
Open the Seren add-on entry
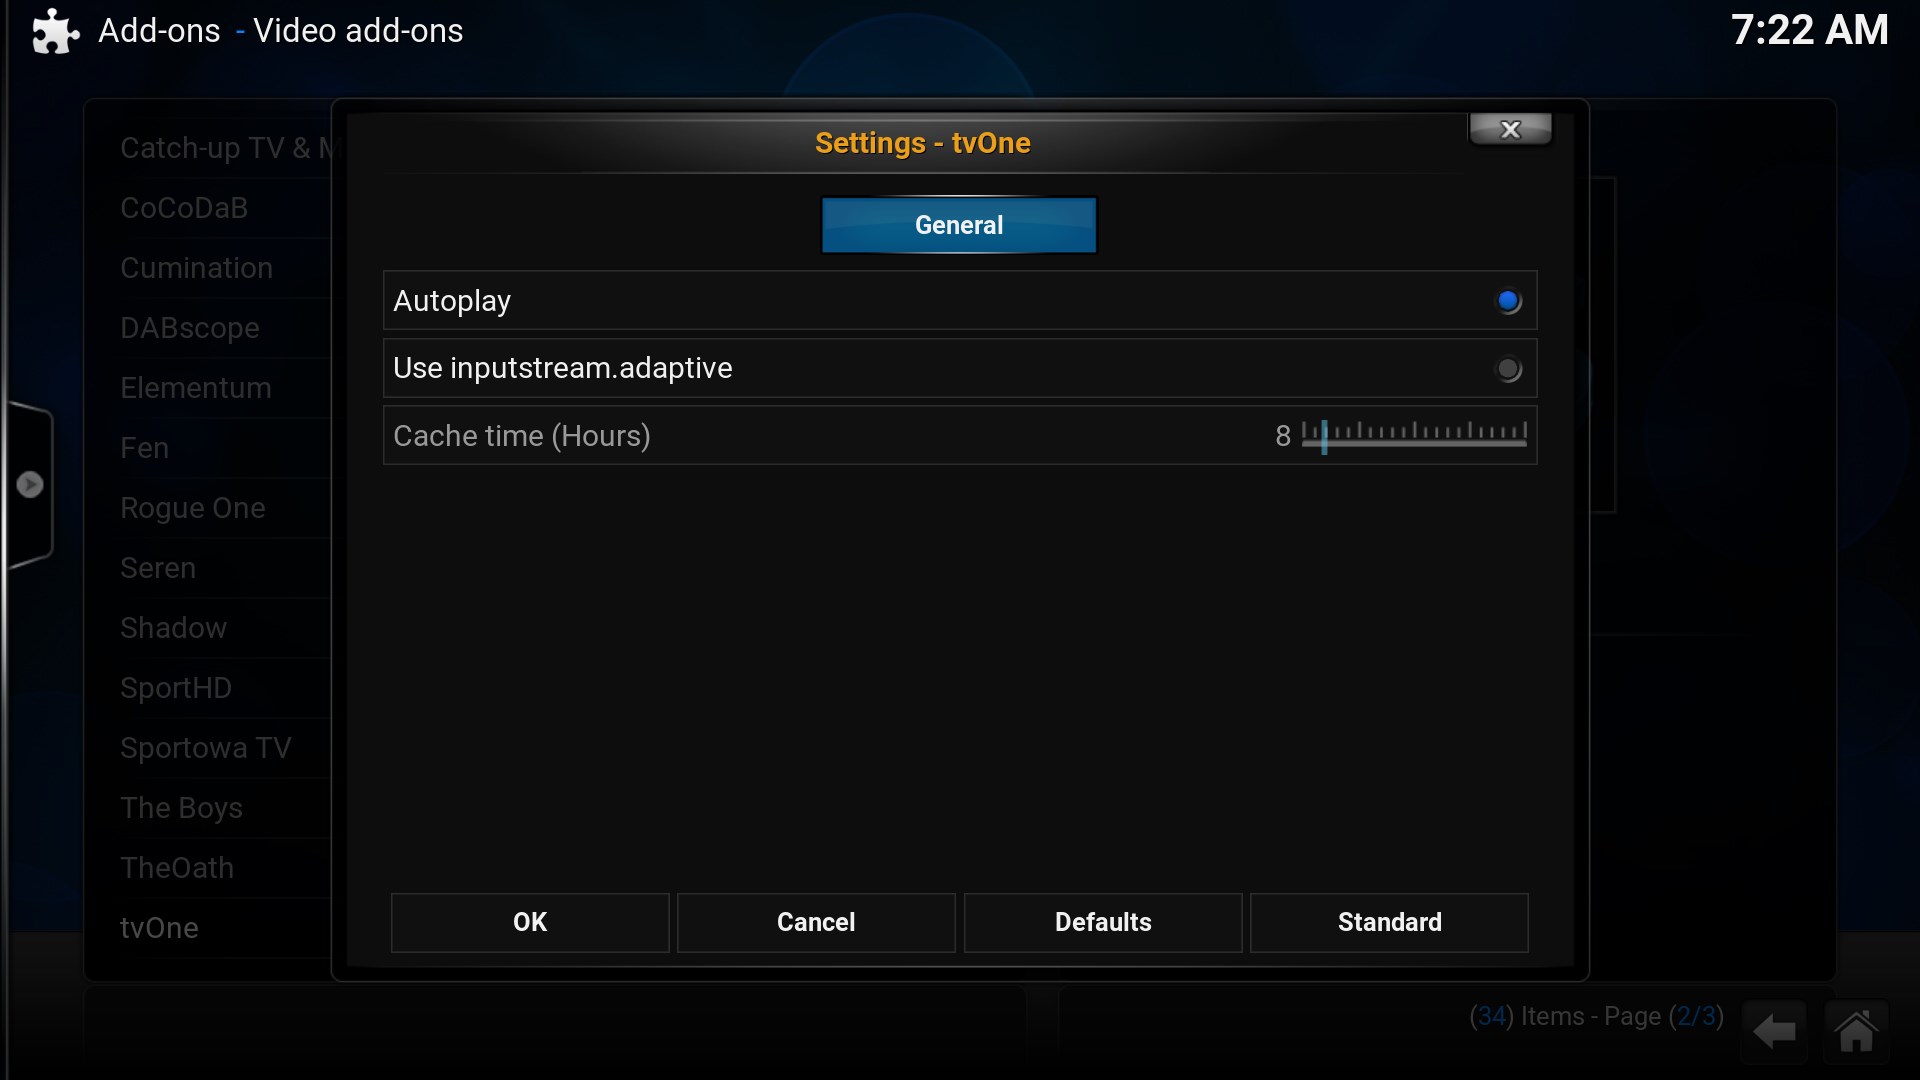coord(158,568)
